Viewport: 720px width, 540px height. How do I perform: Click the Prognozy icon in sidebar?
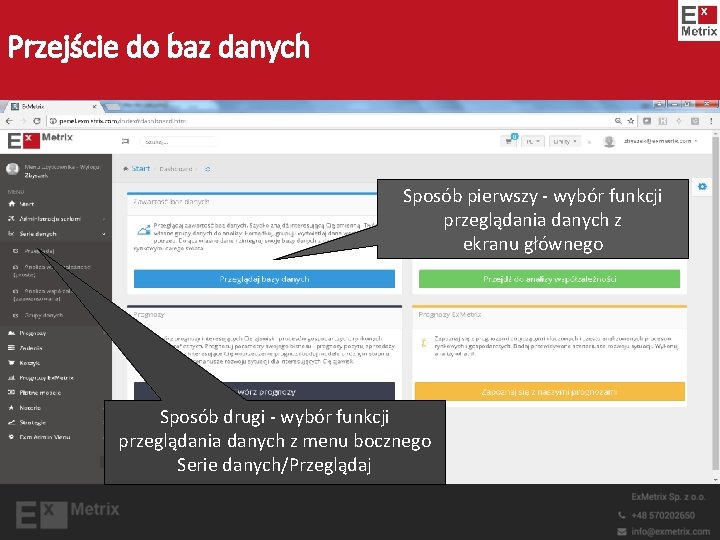[12, 333]
